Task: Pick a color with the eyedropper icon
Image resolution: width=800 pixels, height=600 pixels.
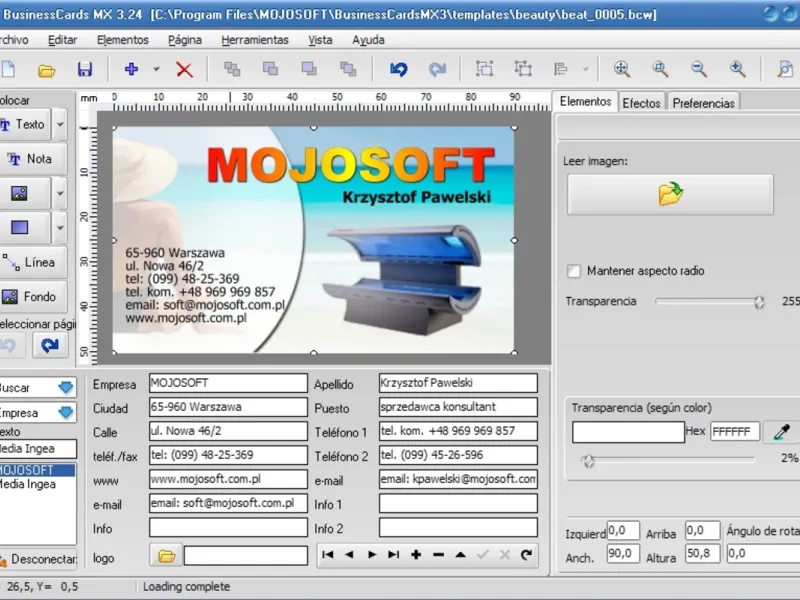Action: 782,432
